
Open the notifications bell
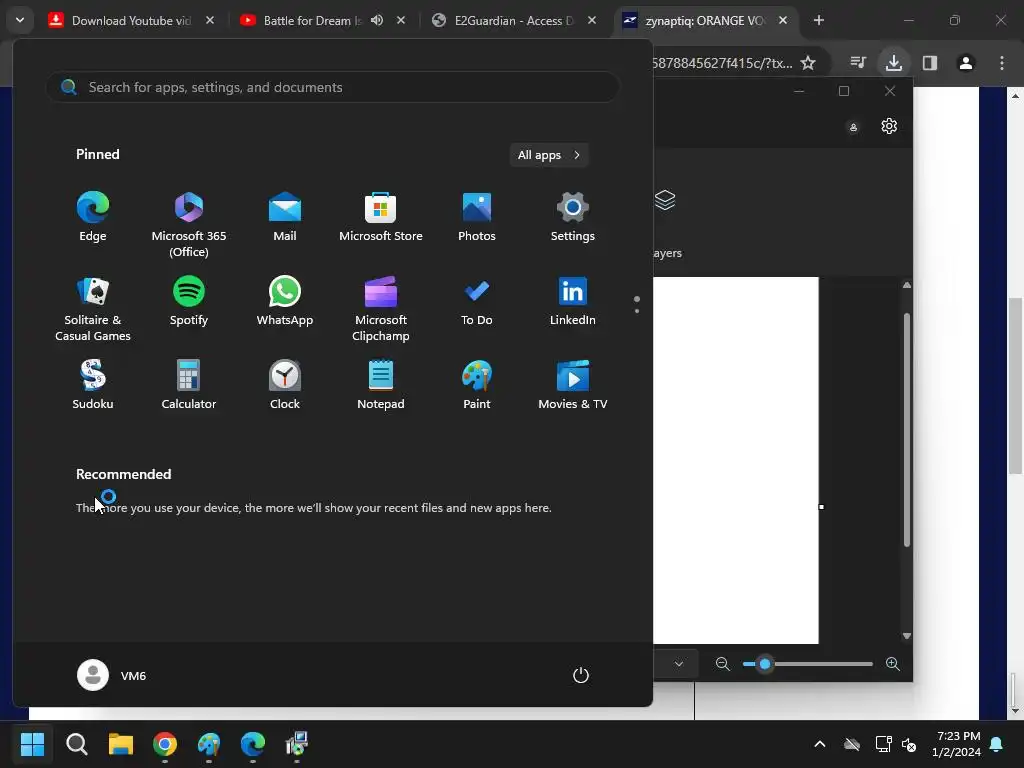[997, 744]
